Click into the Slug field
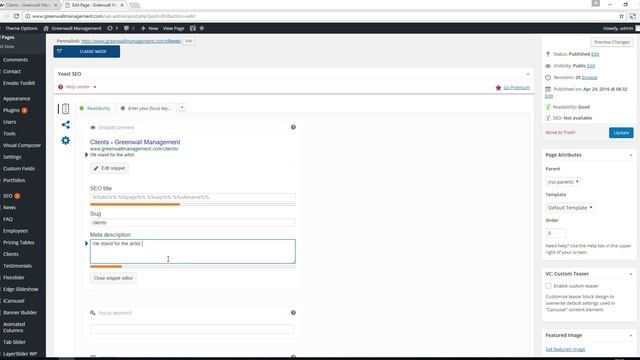The height and width of the screenshot is (360, 640). tap(193, 222)
